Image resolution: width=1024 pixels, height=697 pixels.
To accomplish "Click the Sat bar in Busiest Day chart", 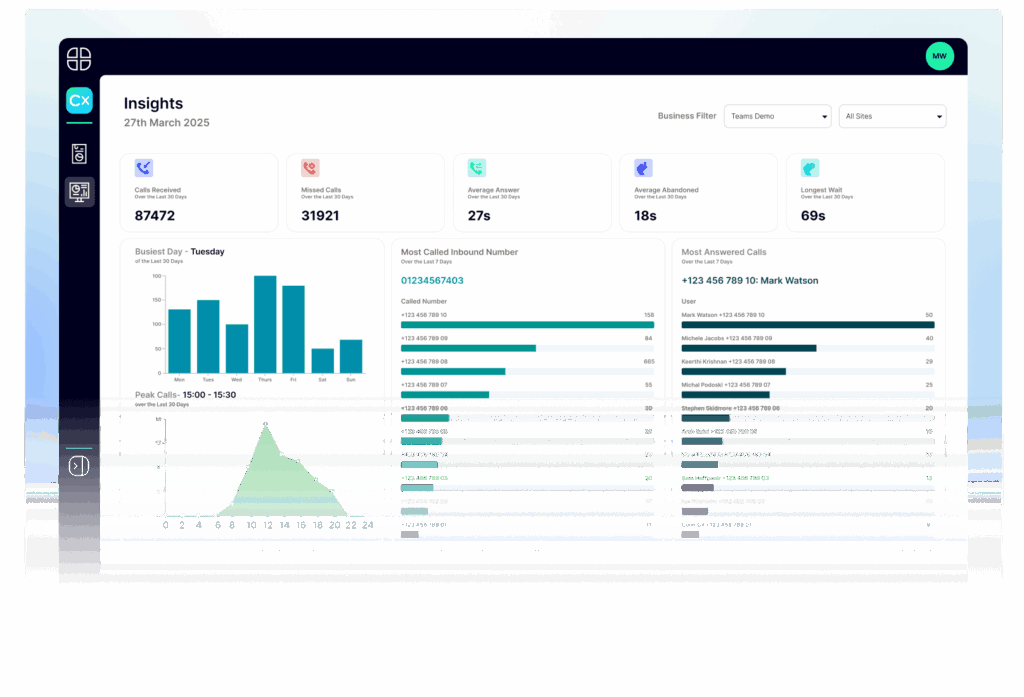I will pos(323,361).
